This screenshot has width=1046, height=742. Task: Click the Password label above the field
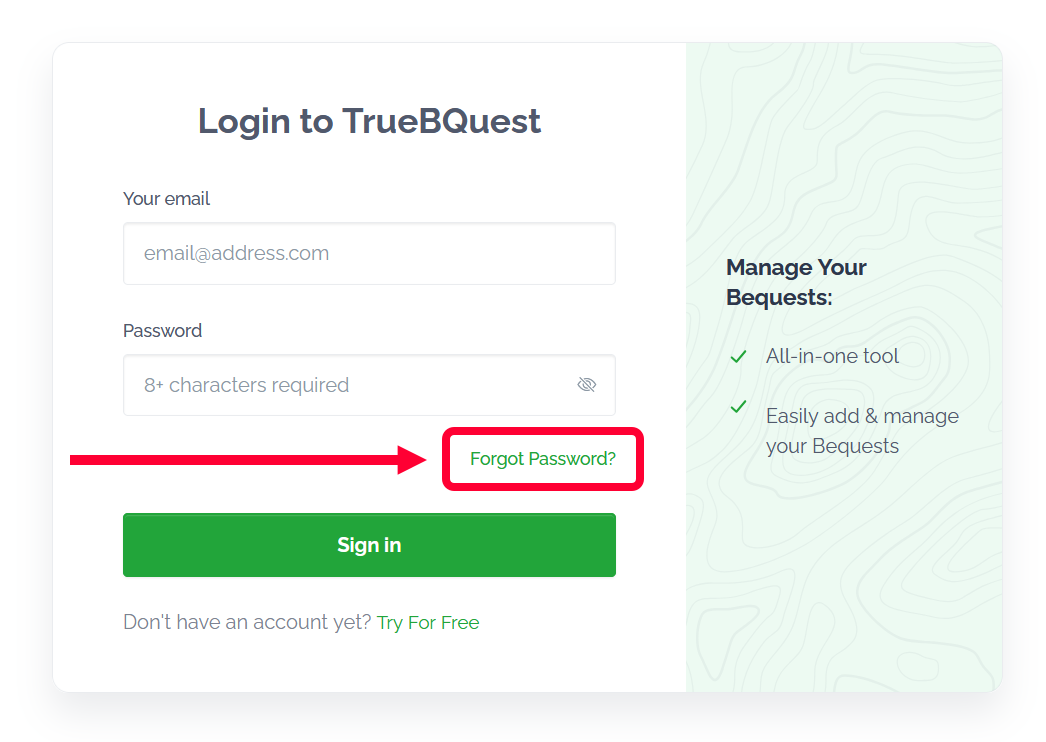(162, 331)
